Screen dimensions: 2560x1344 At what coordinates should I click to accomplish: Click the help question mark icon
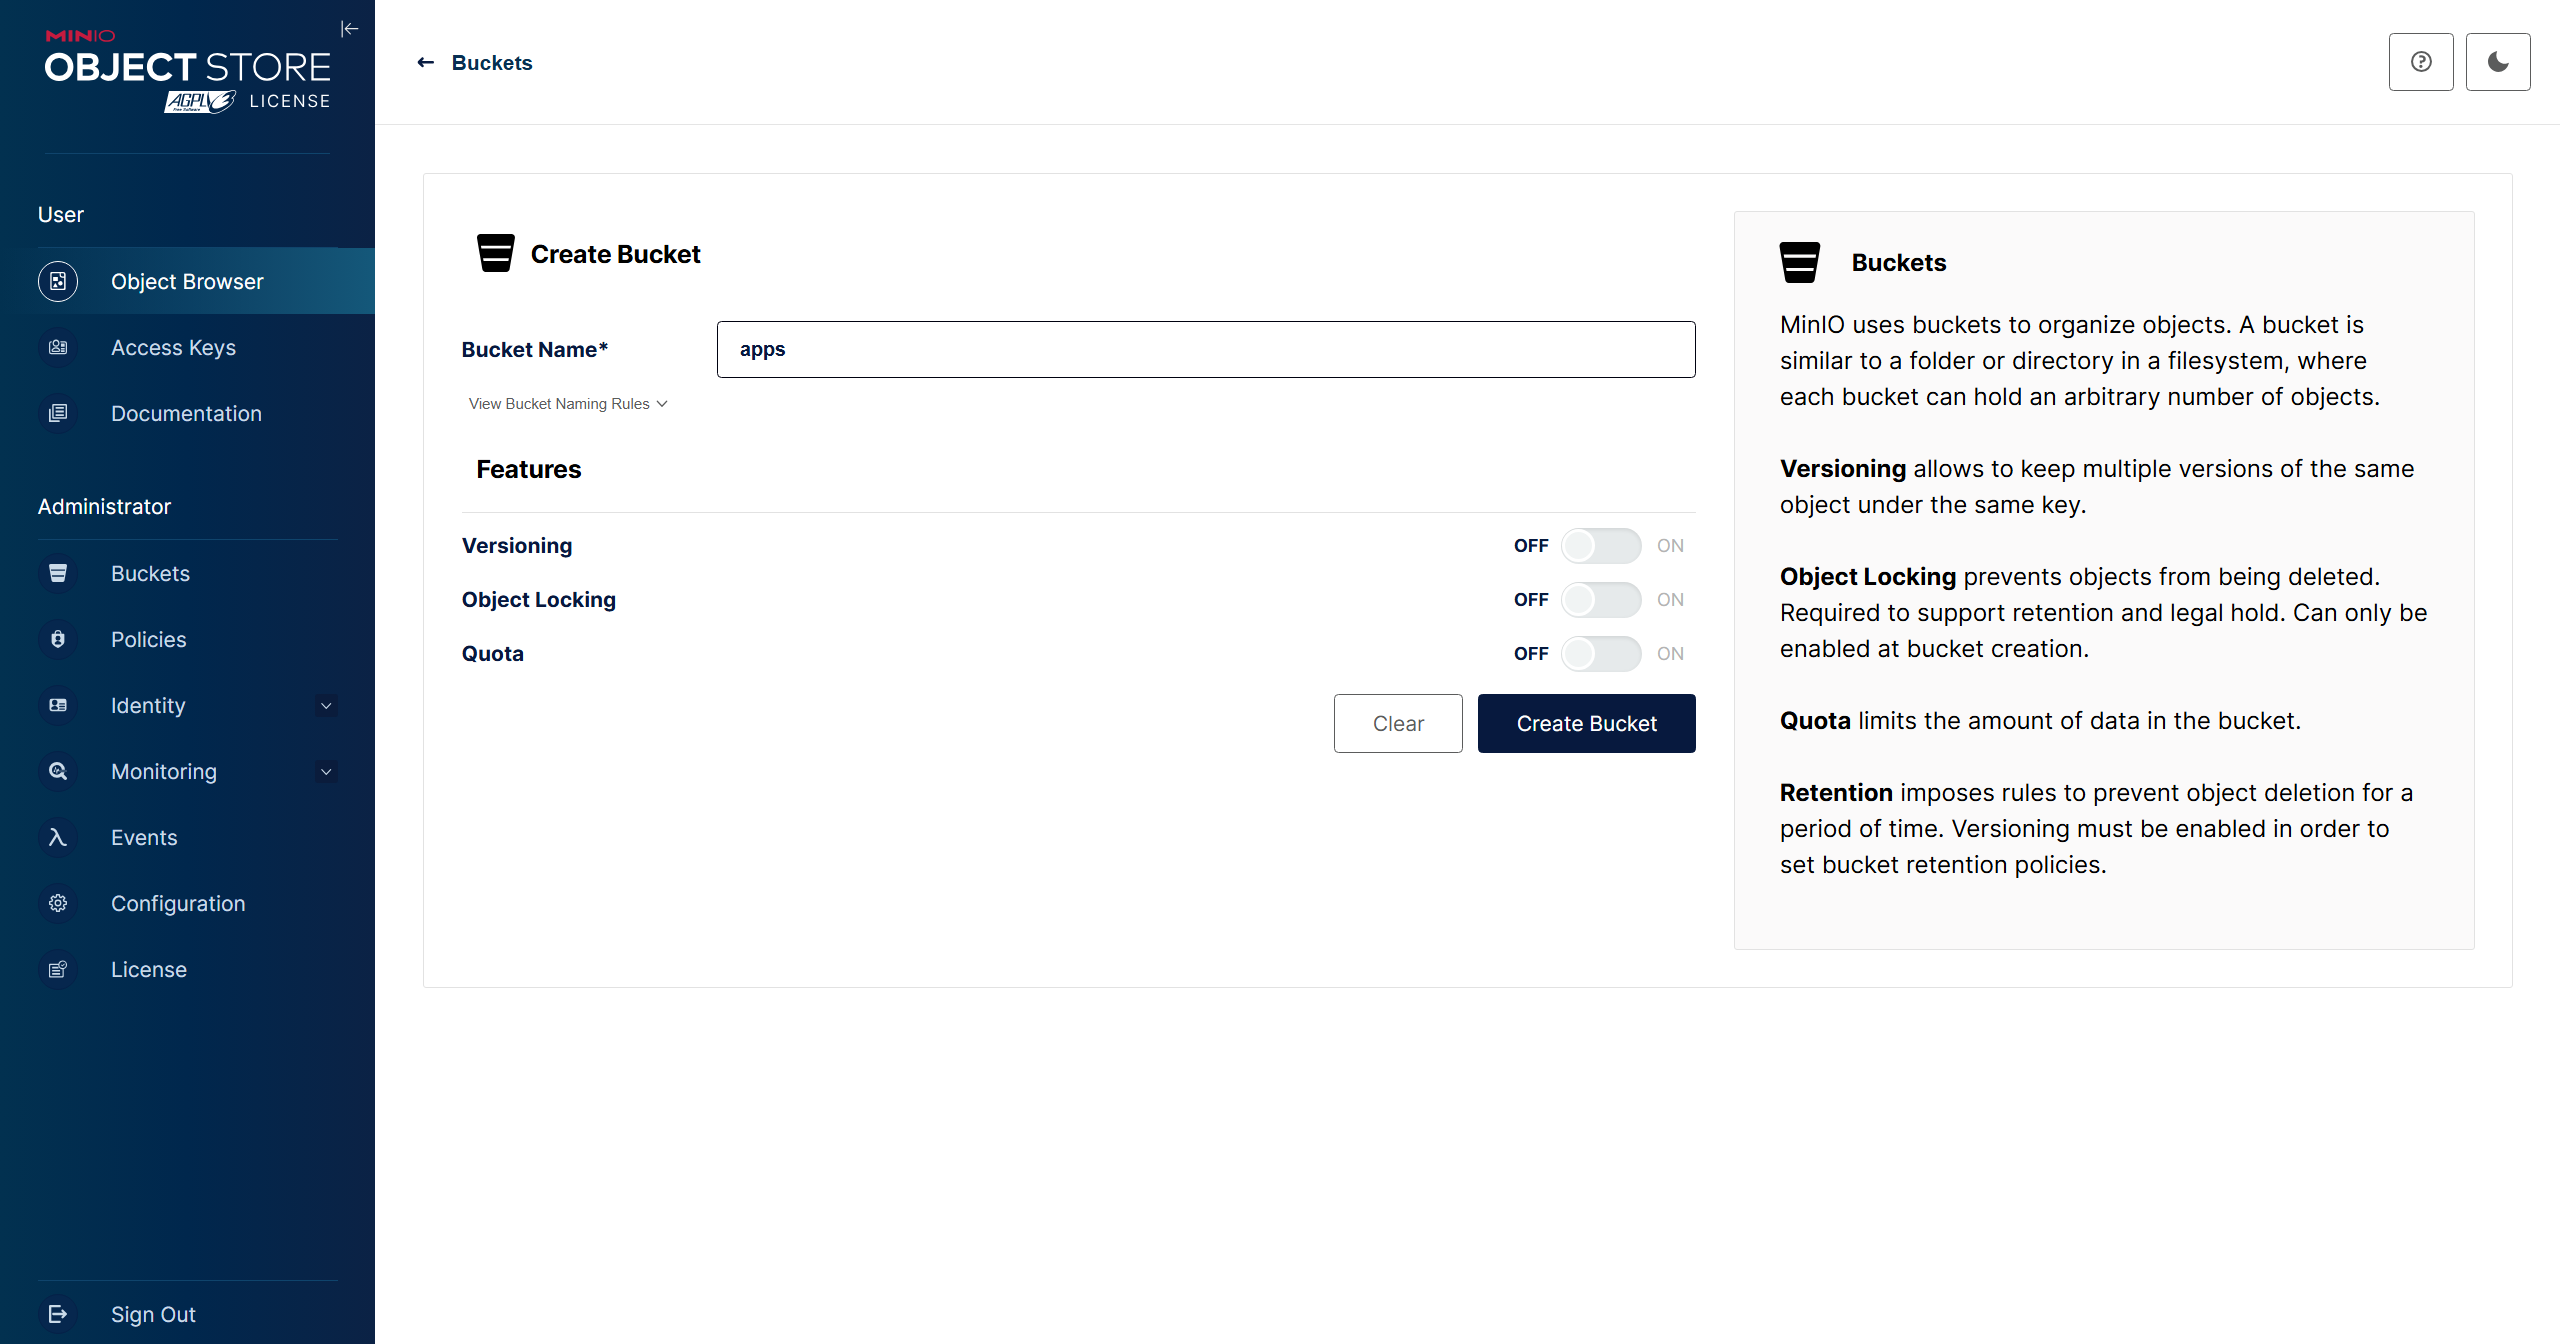2421,62
